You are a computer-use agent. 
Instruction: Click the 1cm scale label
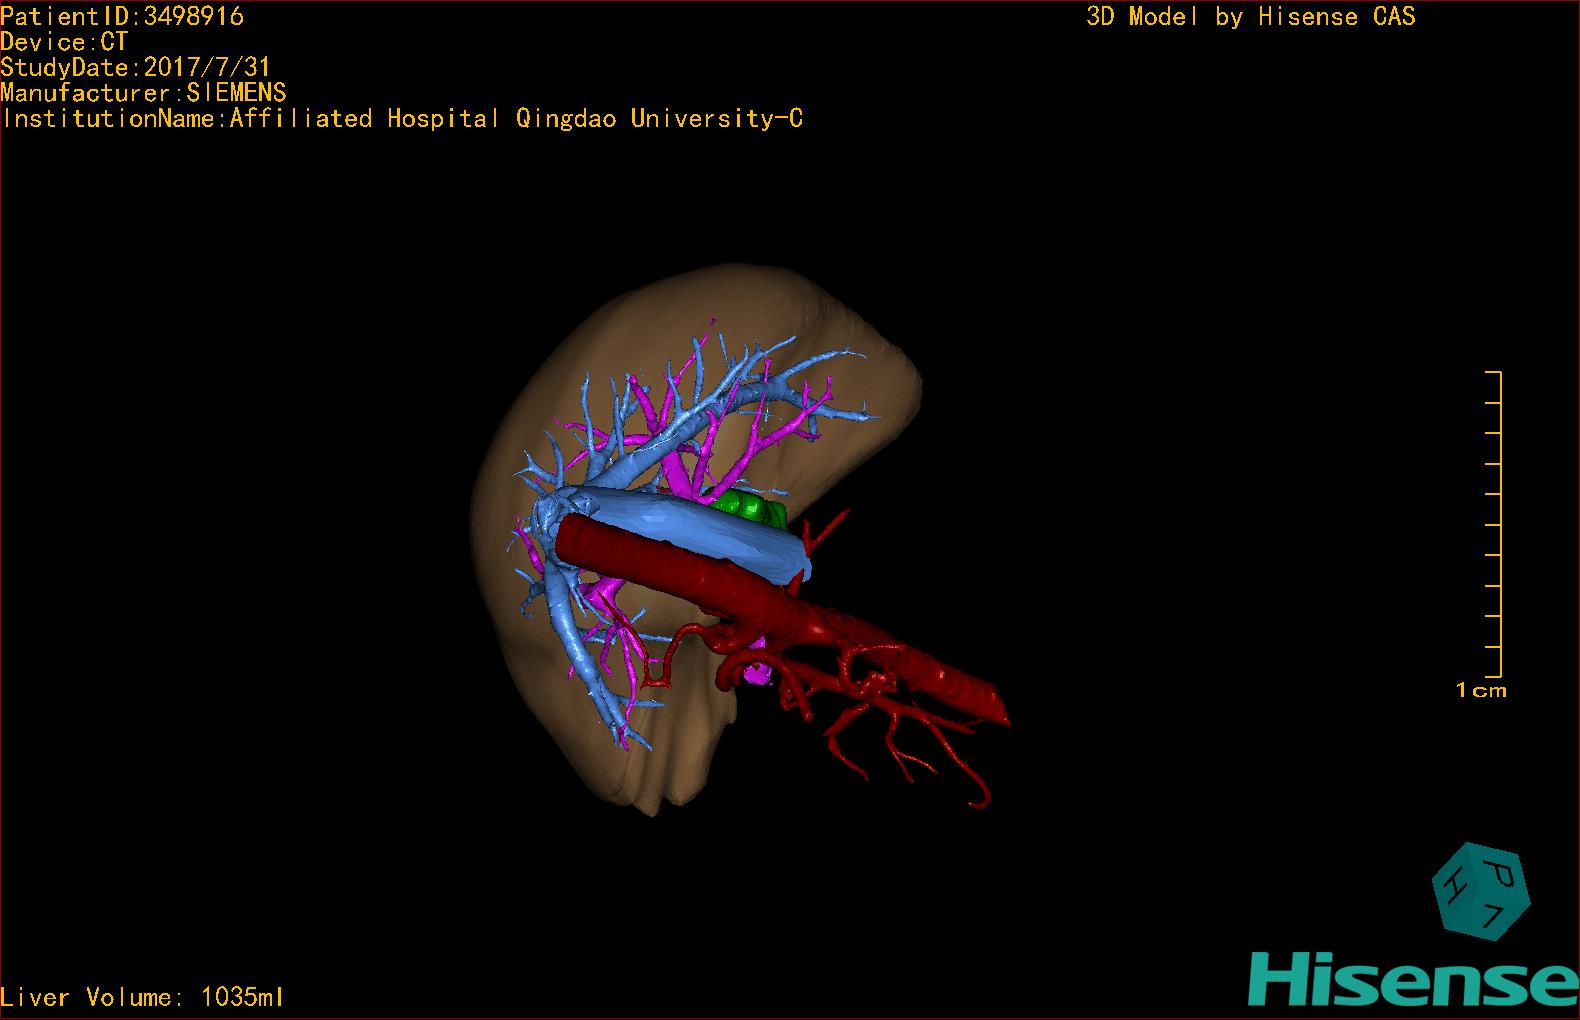coord(1481,690)
